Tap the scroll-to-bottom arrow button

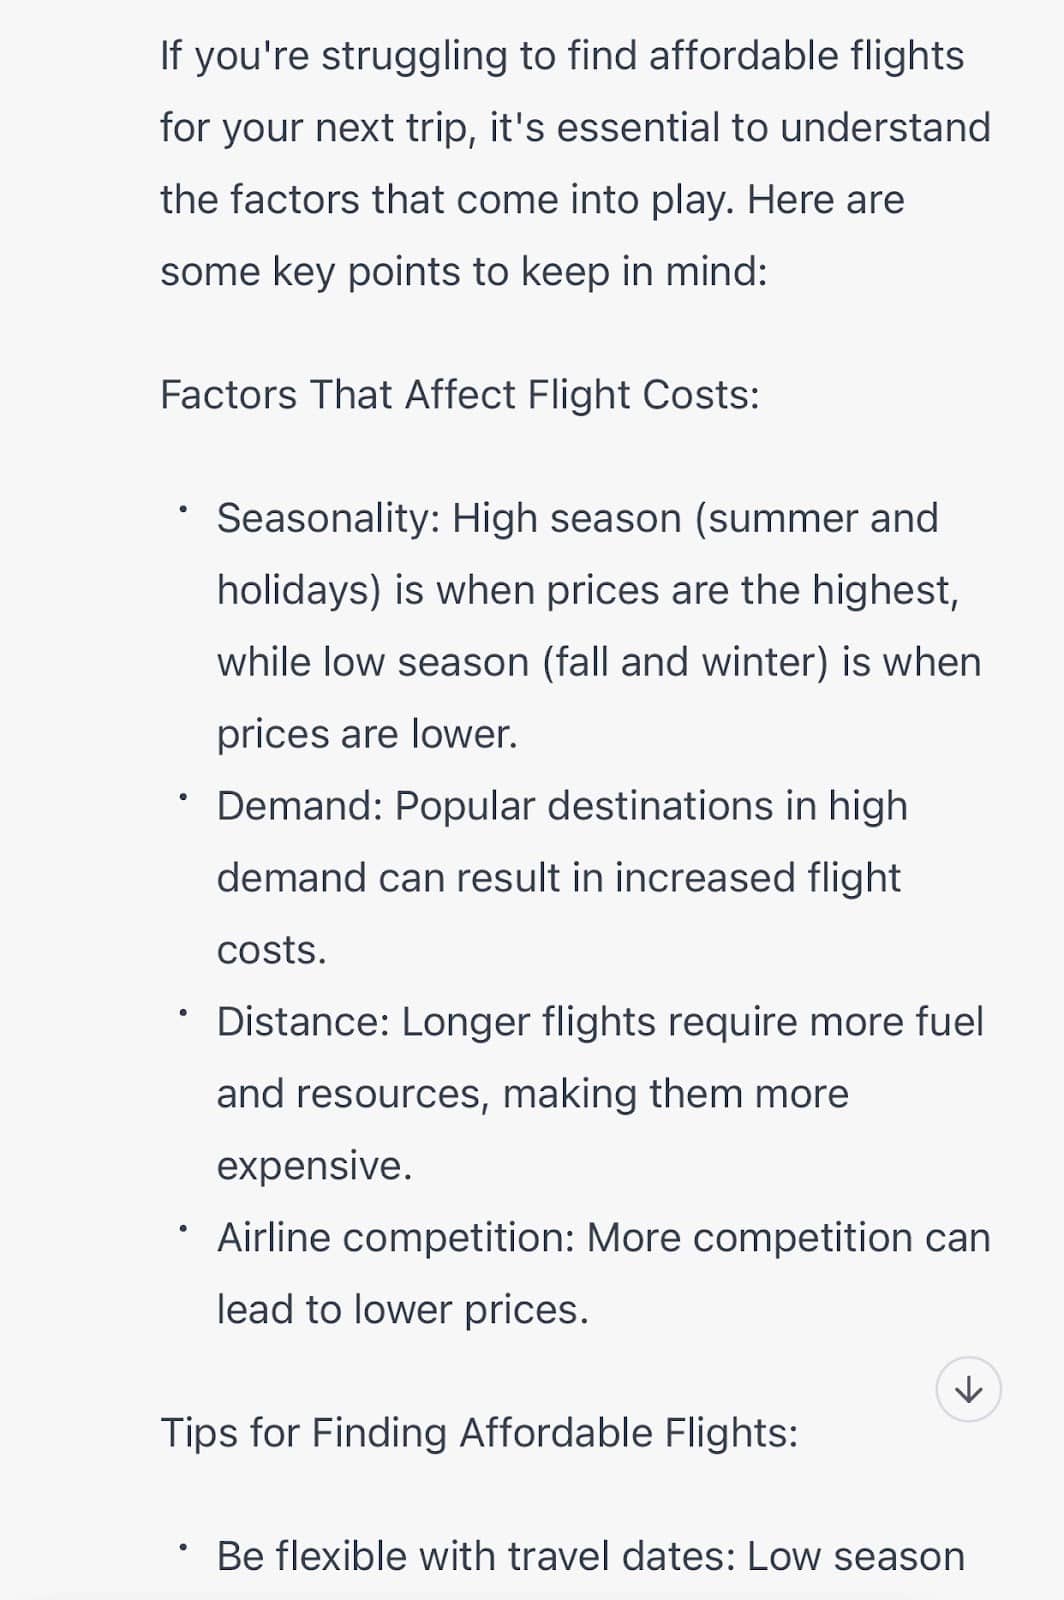pos(968,1389)
